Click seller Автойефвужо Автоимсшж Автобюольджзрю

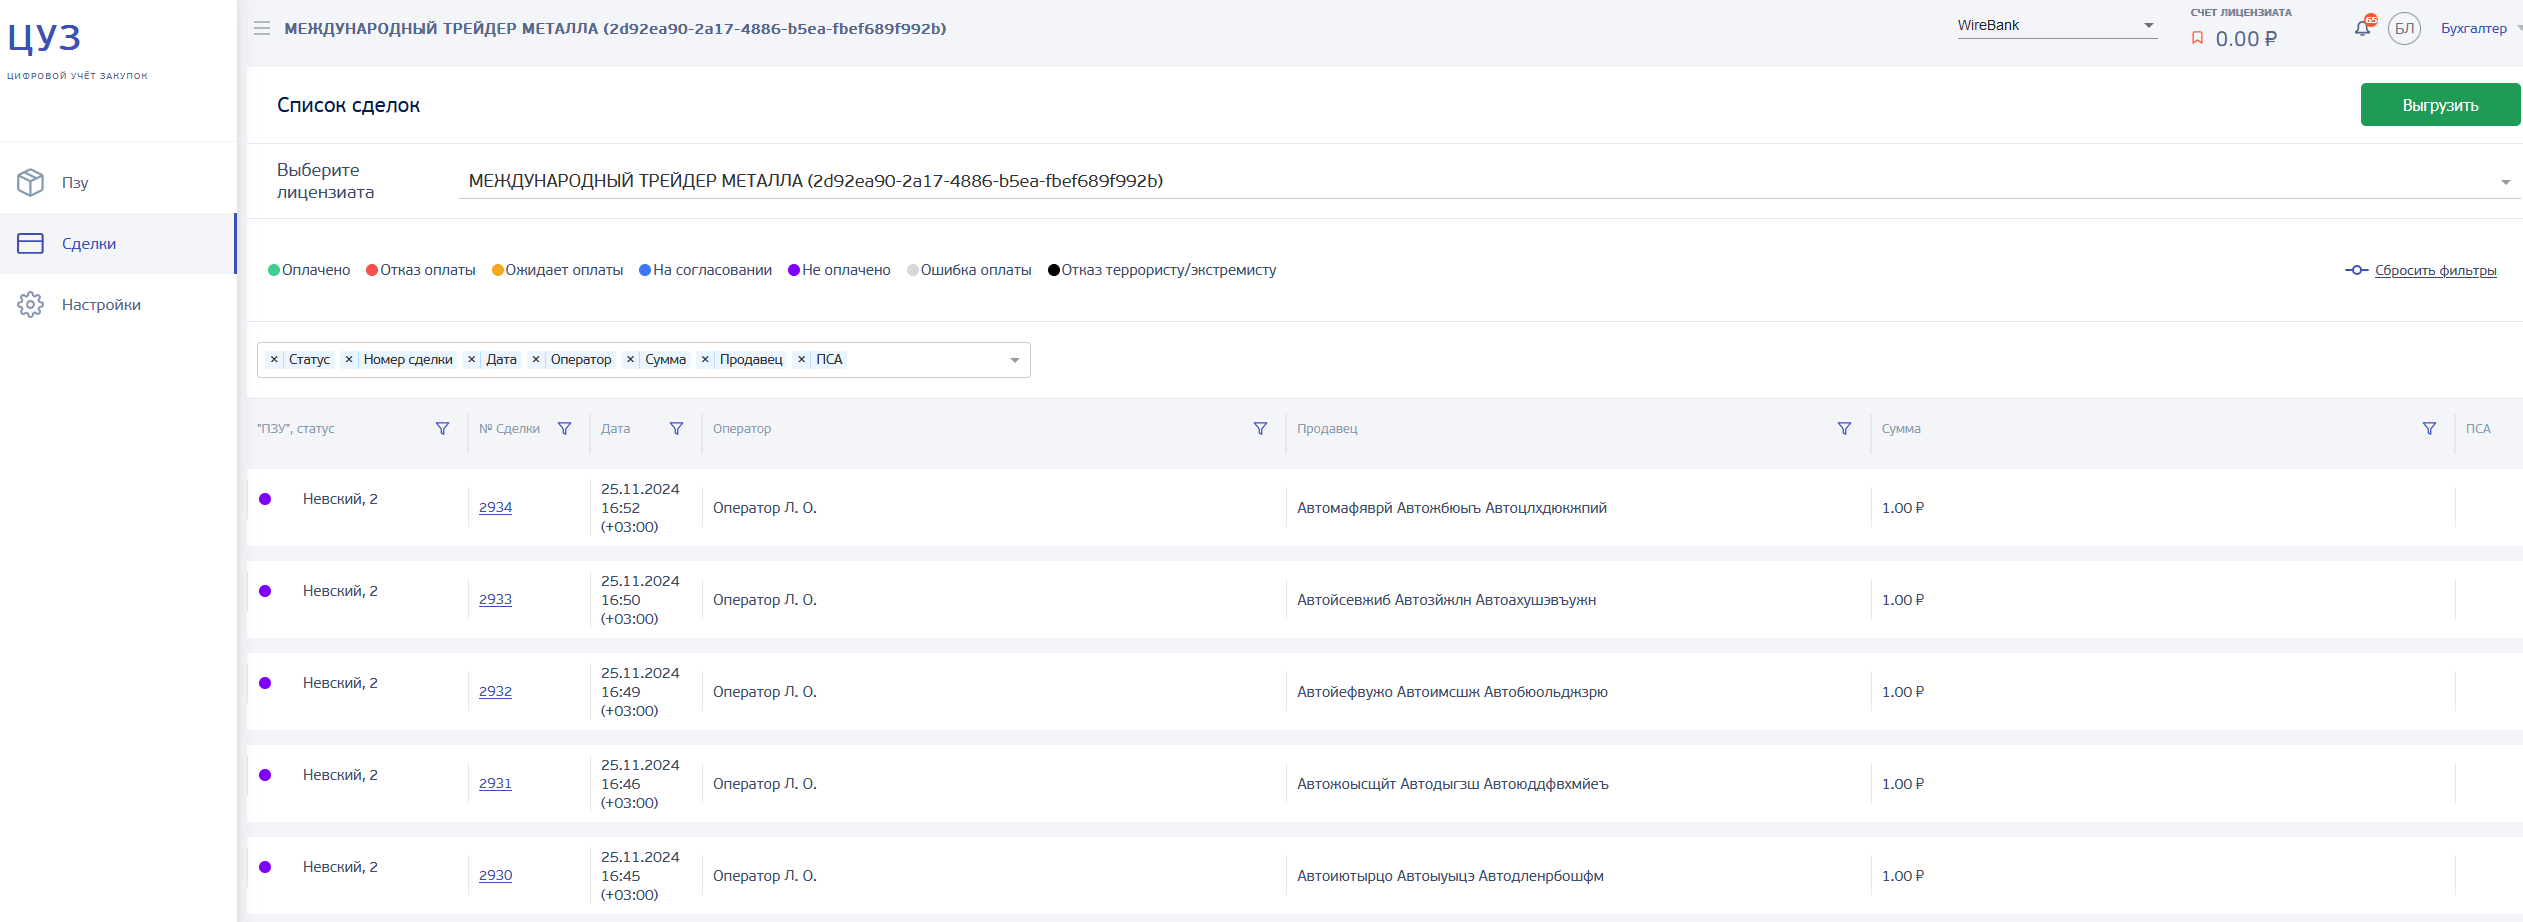point(1452,691)
